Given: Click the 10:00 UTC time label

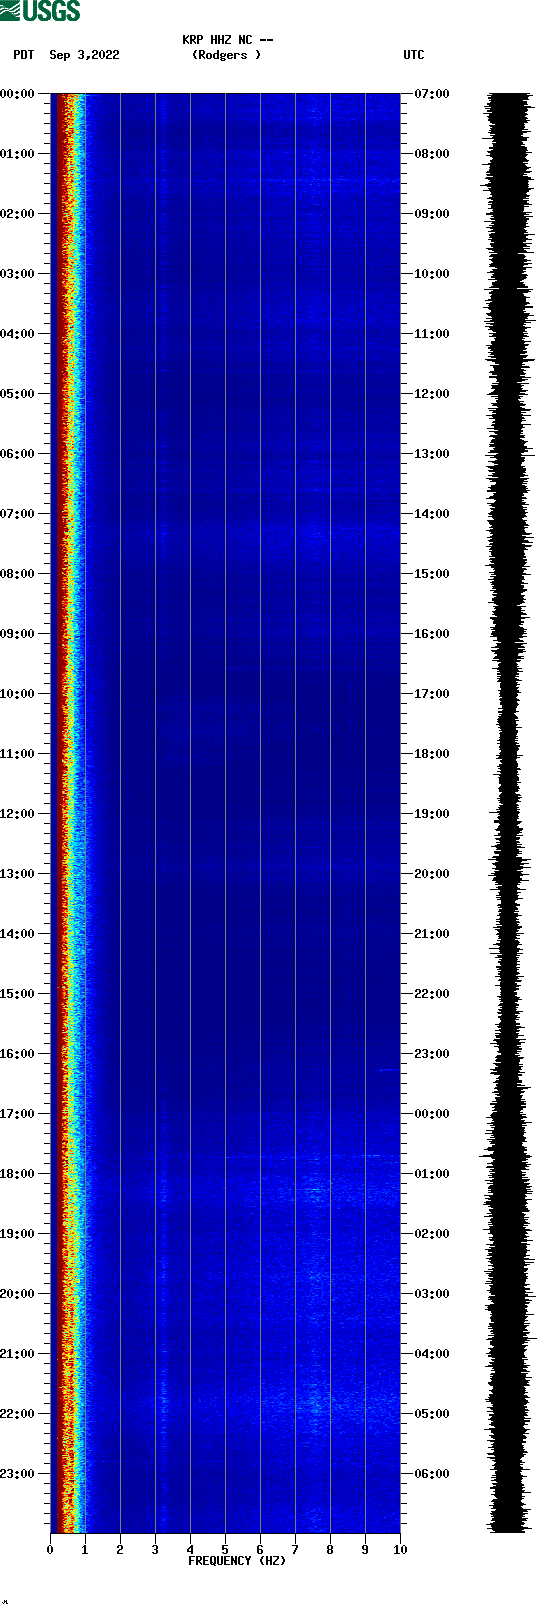Looking at the screenshot, I should click(x=432, y=274).
